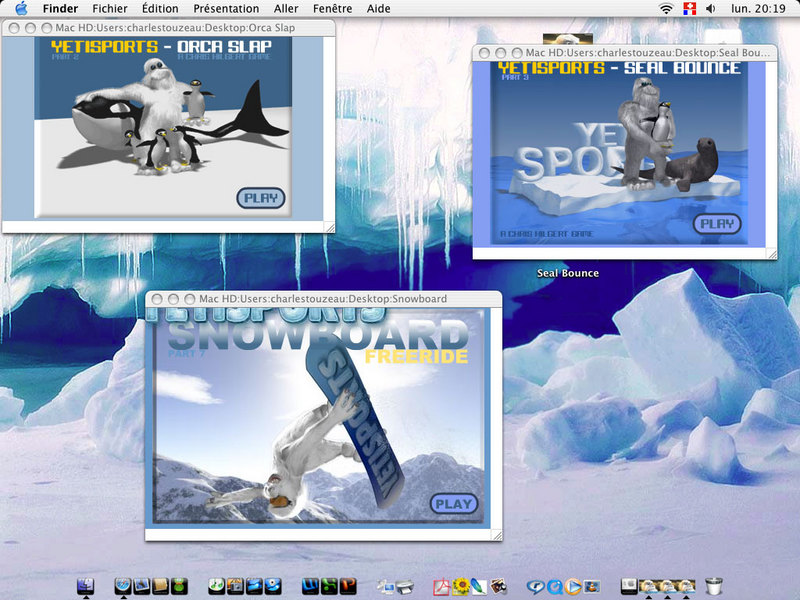Screen dimensions: 800x600
Task: Open the Finder menu
Action: [x=60, y=9]
